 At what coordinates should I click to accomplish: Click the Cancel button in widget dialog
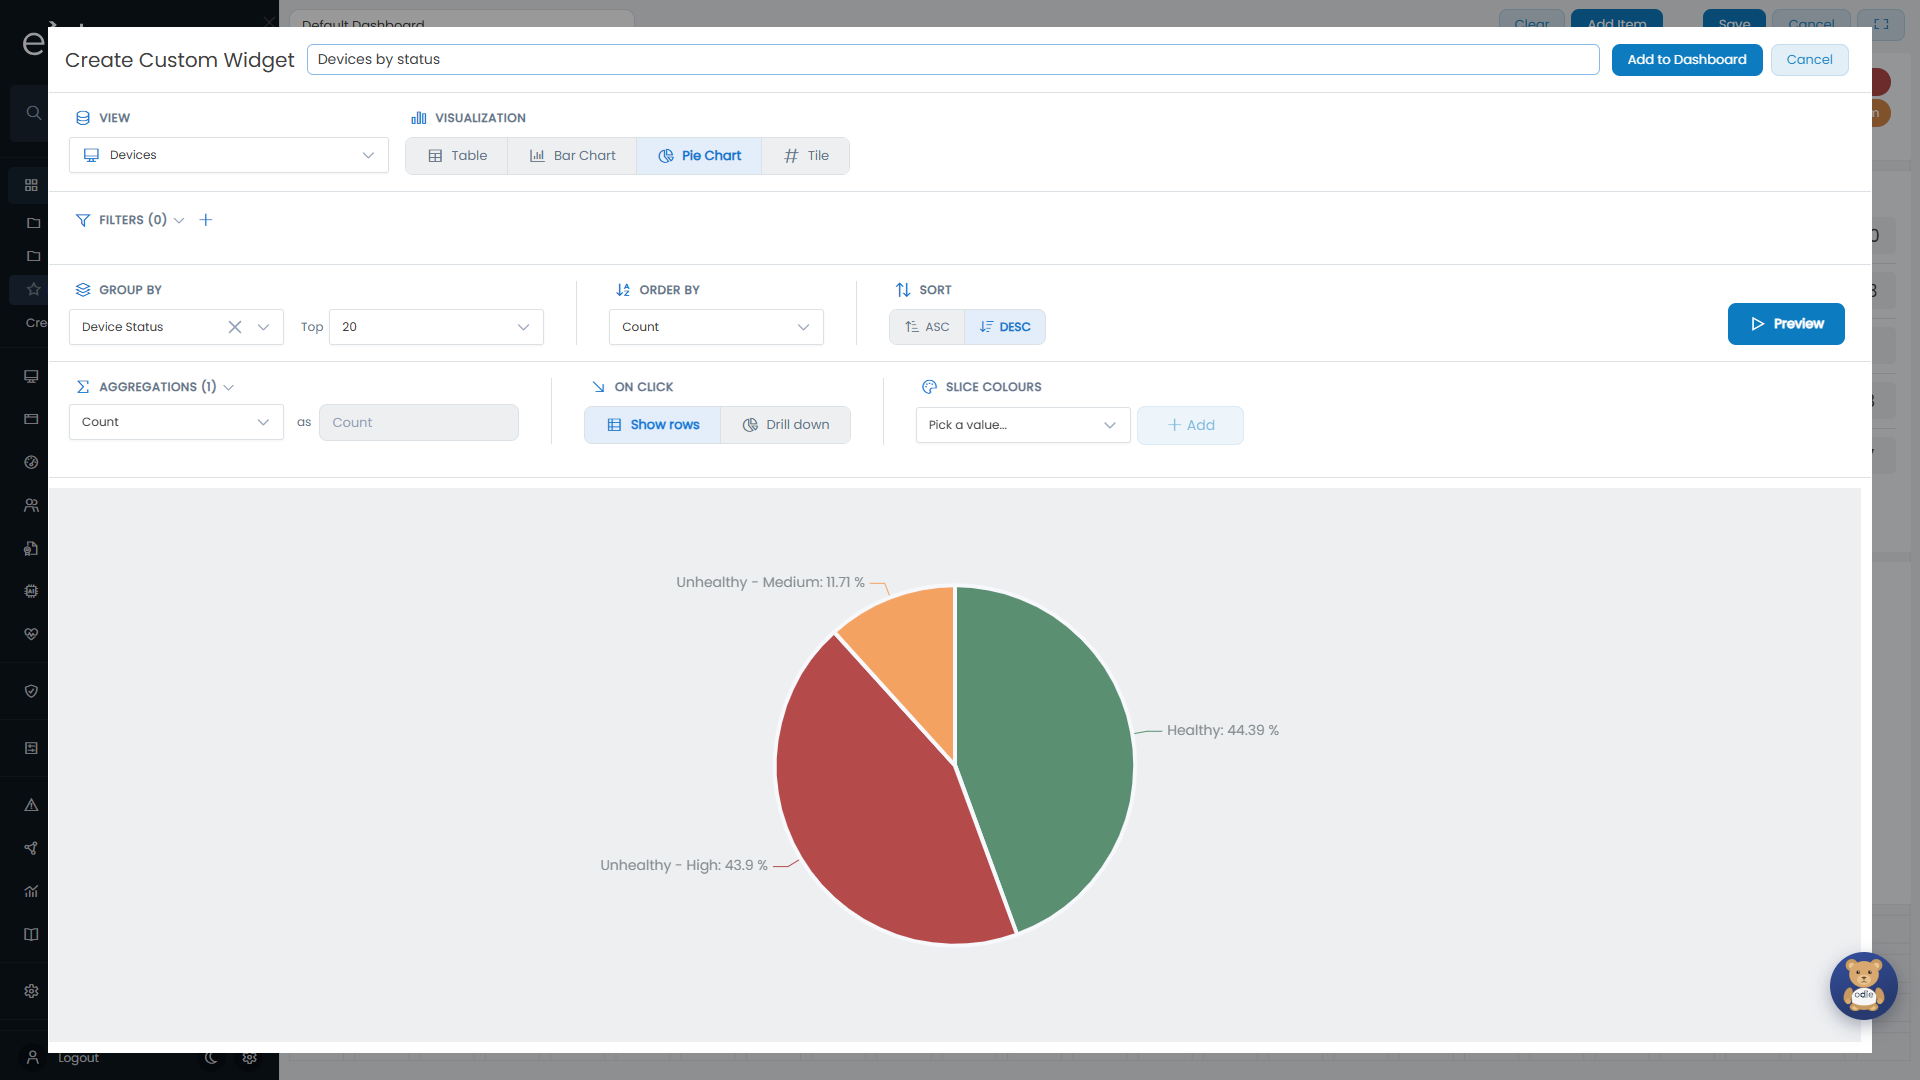[1809, 60]
